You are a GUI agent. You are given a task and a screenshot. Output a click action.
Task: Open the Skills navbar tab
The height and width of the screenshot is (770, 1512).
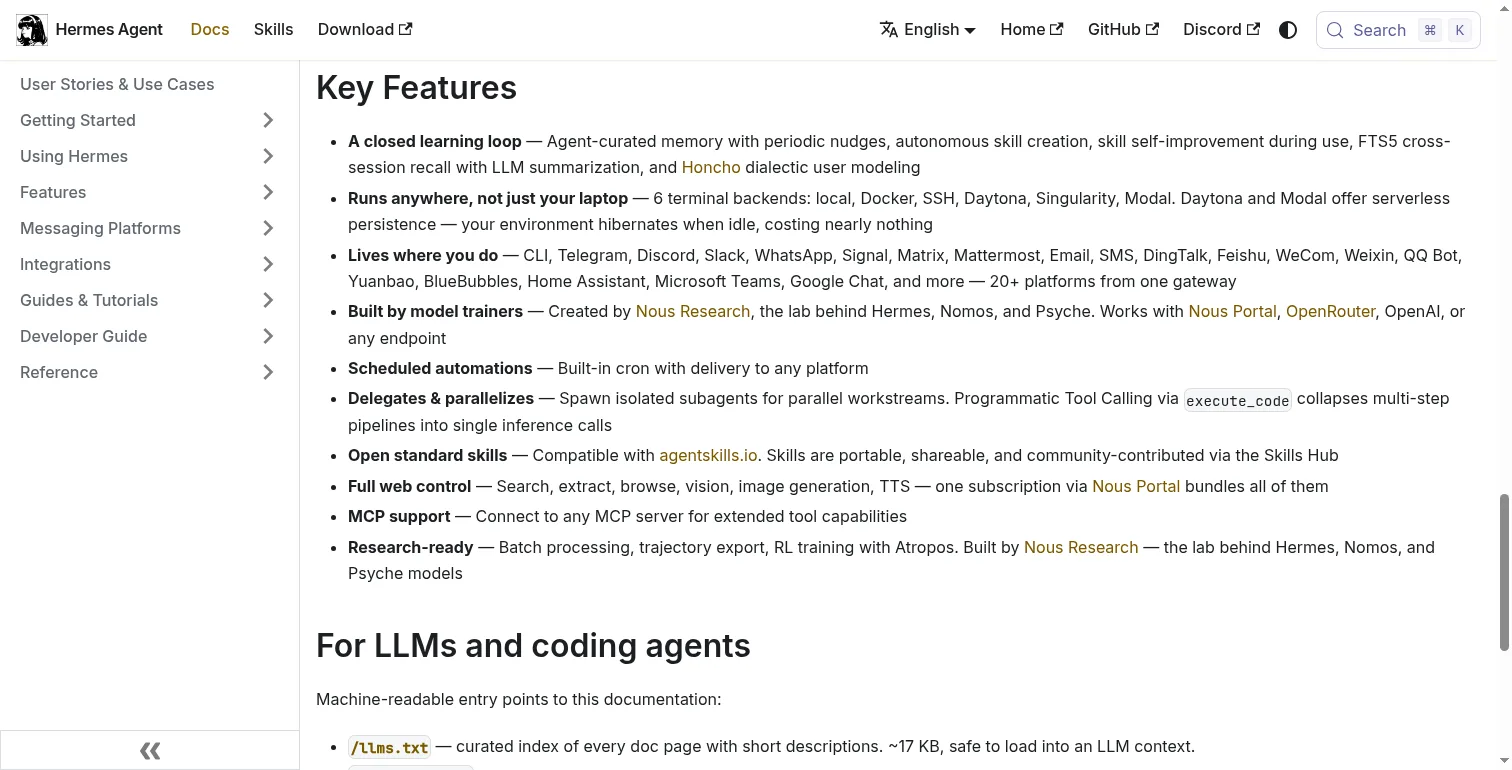point(273,30)
